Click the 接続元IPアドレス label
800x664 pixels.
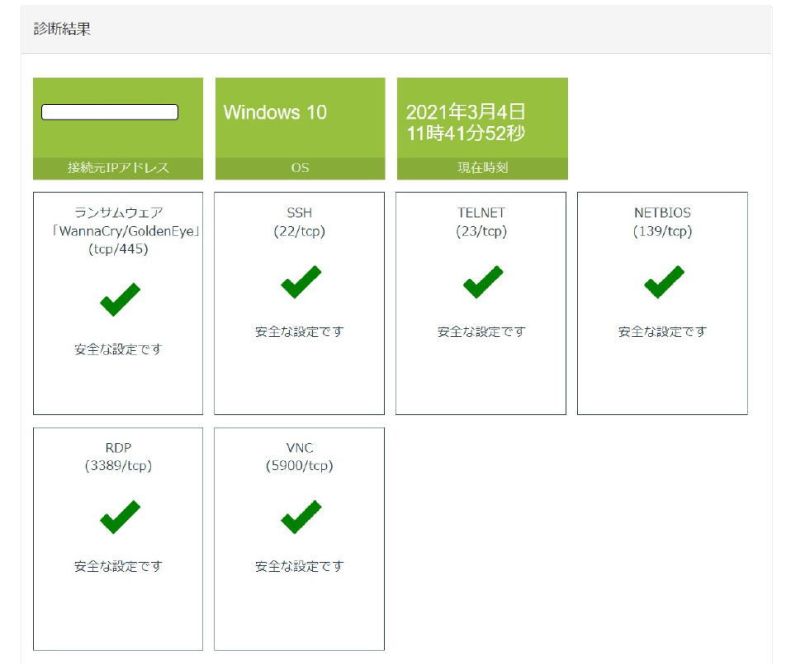click(118, 168)
